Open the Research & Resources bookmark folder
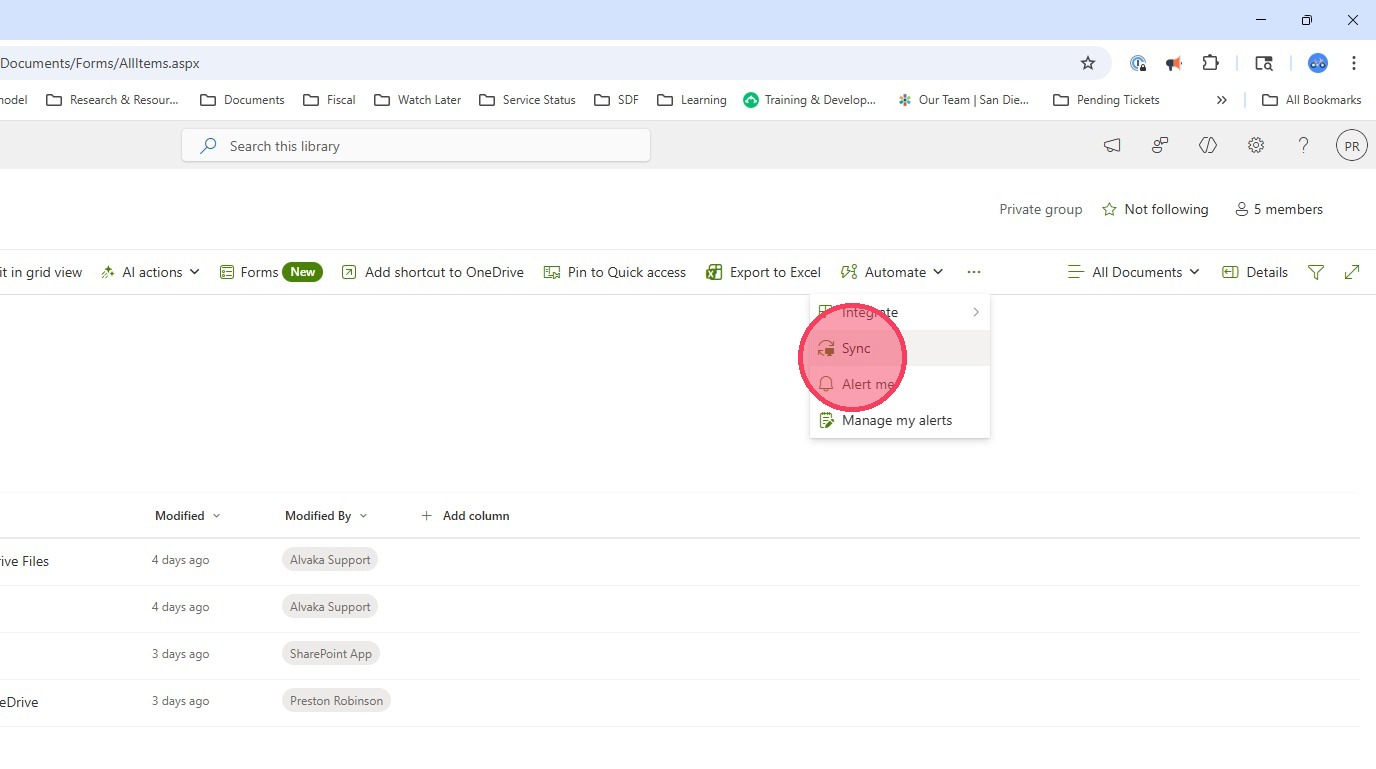Viewport: 1376px width, 769px height. pos(113,100)
